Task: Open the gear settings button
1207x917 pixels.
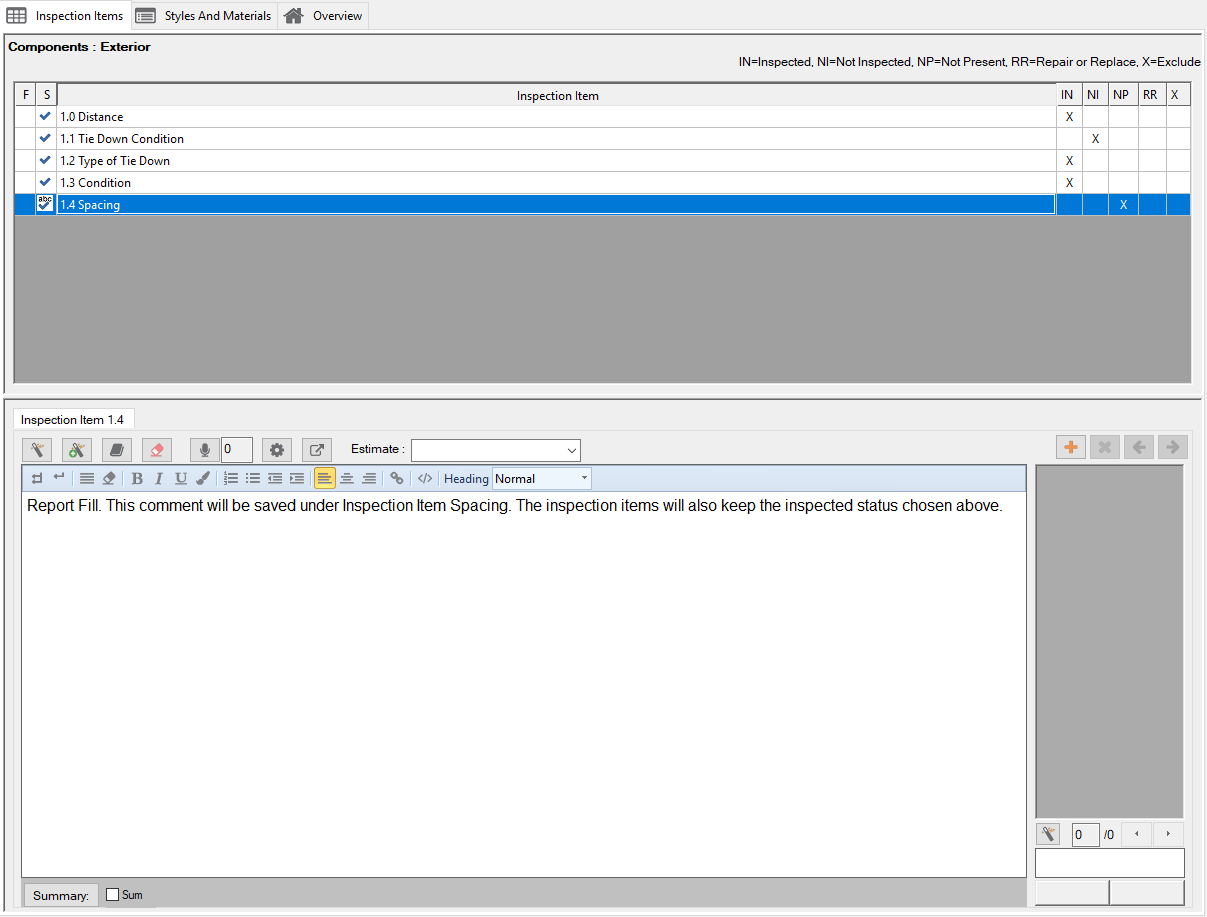Action: 277,450
